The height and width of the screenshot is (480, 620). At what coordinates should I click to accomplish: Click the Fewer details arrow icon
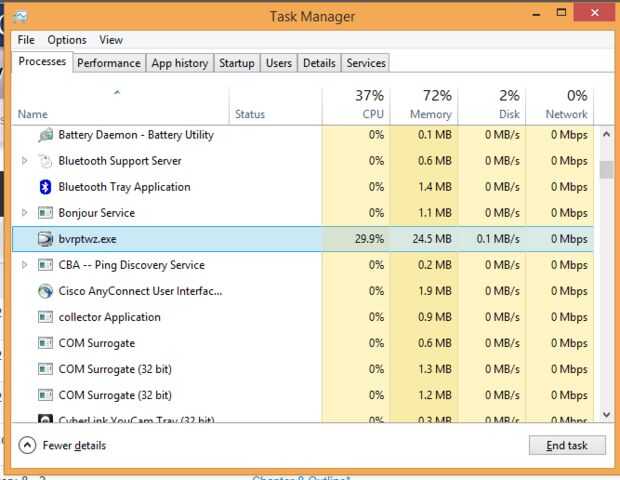(x=27, y=446)
